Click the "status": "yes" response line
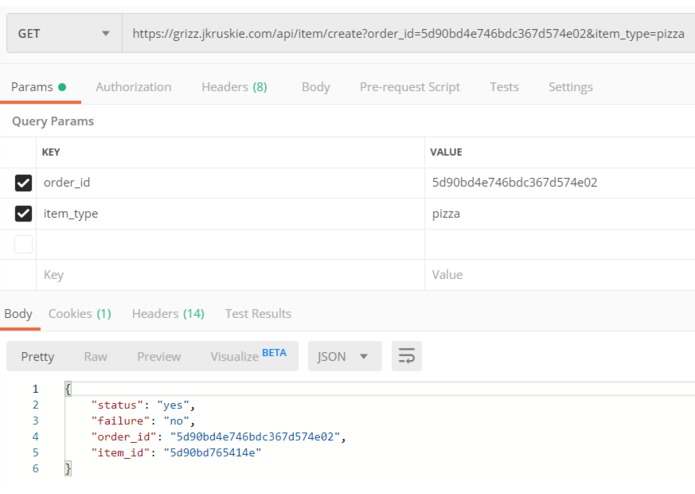695x494 pixels. 143,405
